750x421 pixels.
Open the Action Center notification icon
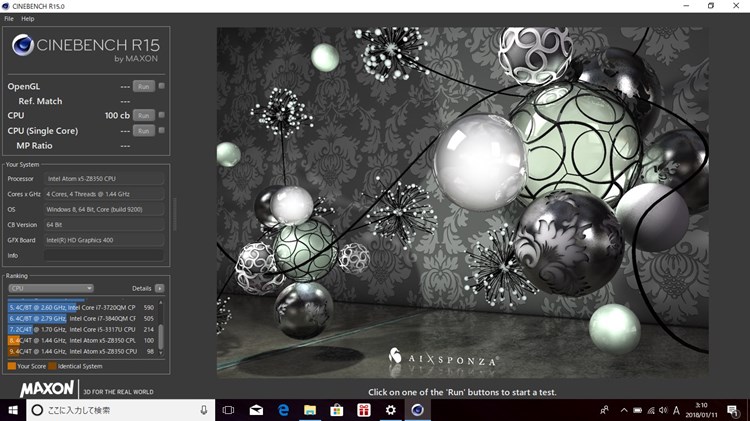732,410
